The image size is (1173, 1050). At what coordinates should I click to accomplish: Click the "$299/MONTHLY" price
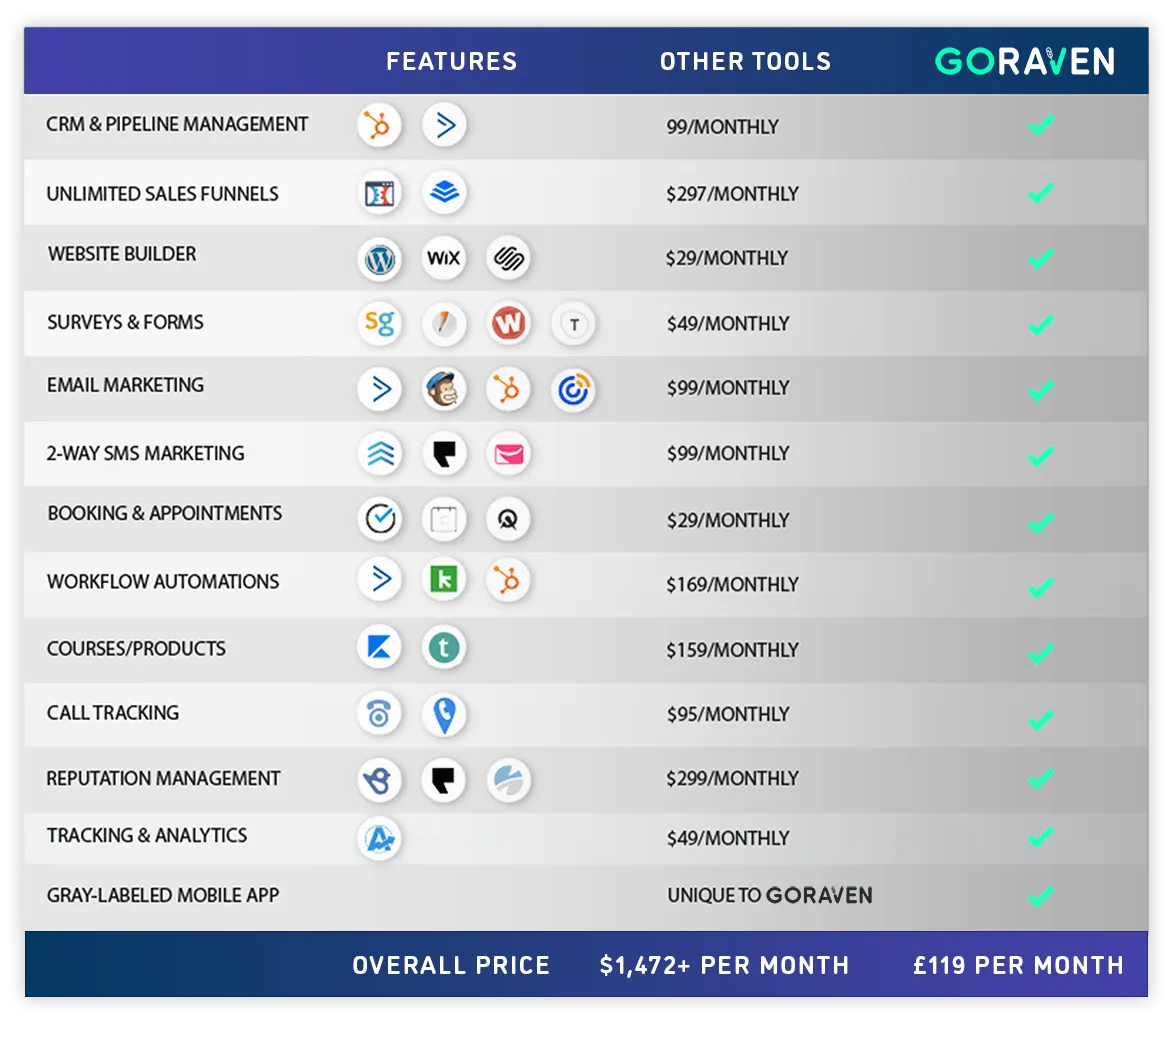click(x=732, y=779)
